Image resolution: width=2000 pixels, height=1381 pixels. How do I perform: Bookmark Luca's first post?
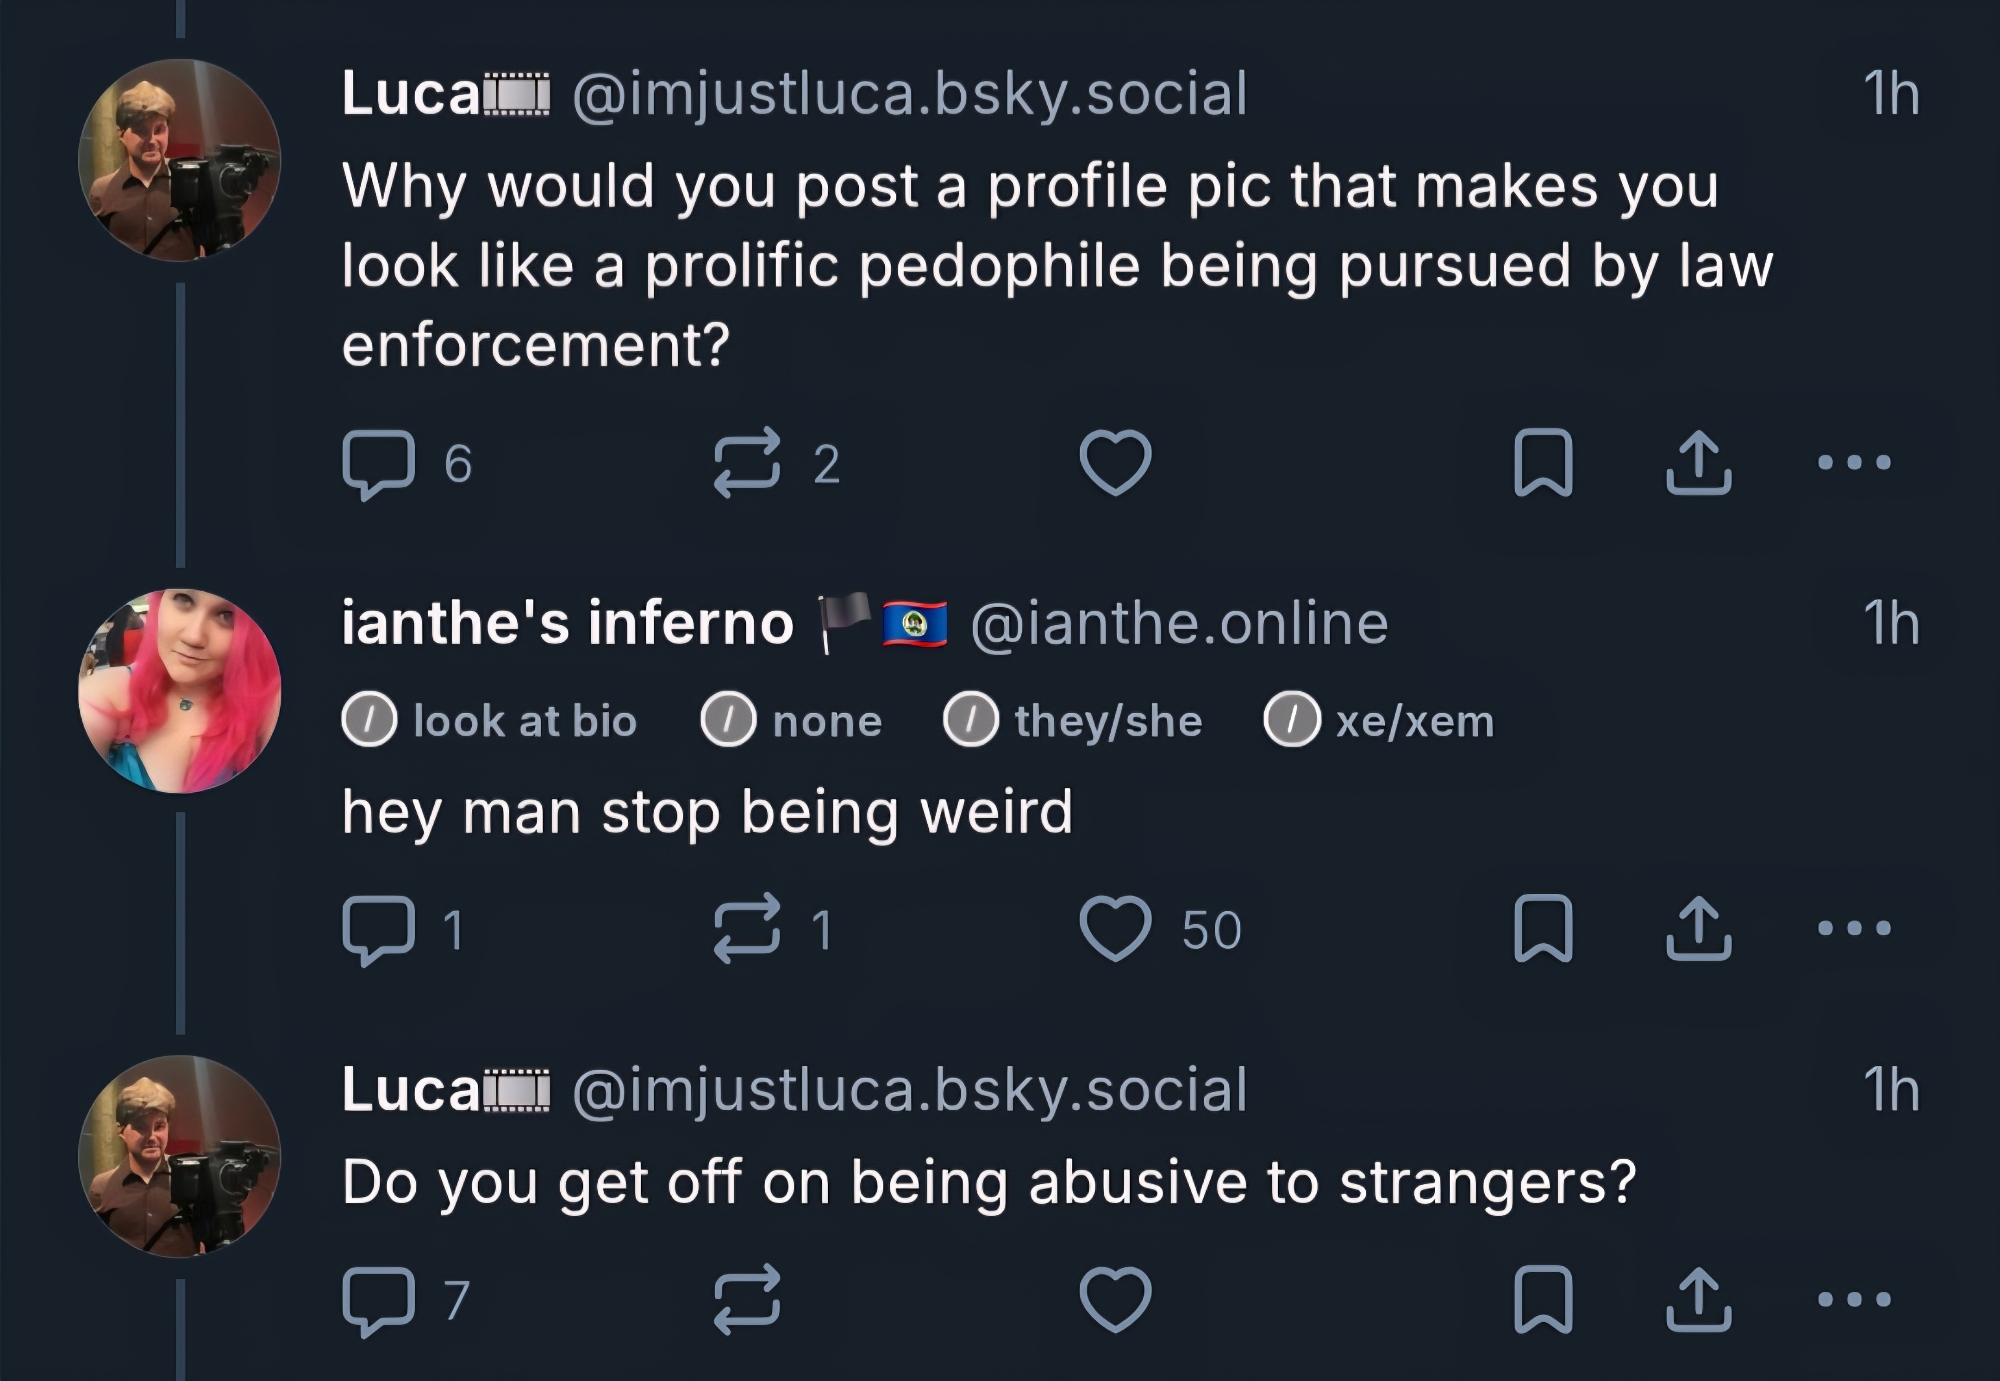click(1543, 463)
